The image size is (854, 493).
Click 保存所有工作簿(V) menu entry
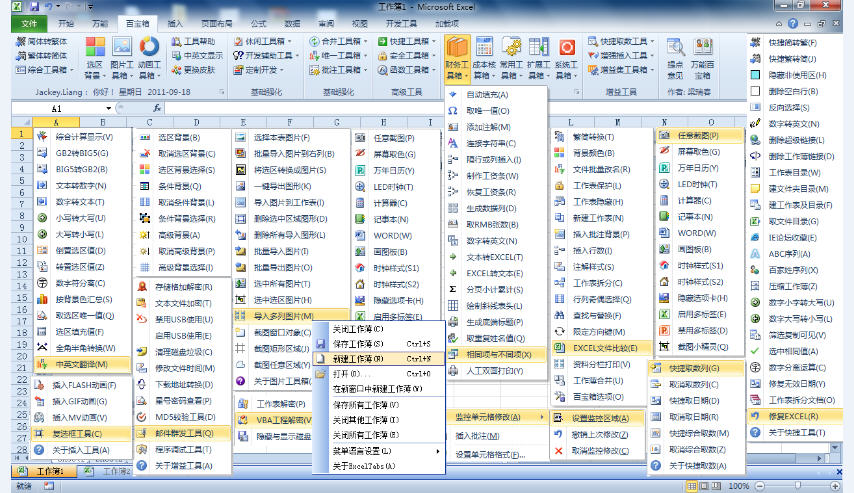pyautogui.click(x=380, y=405)
